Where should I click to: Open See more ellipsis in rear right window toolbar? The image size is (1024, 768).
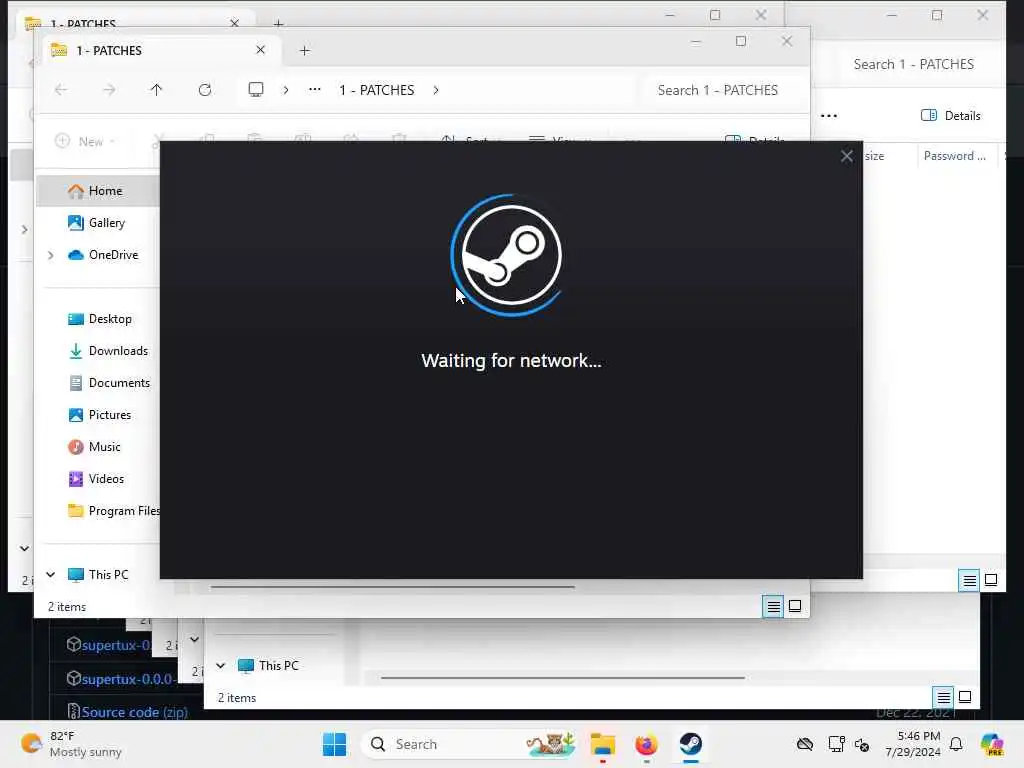pyautogui.click(x=829, y=116)
